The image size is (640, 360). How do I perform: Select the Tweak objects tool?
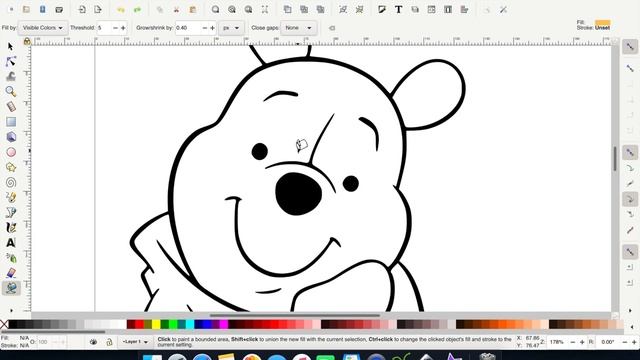tap(11, 76)
